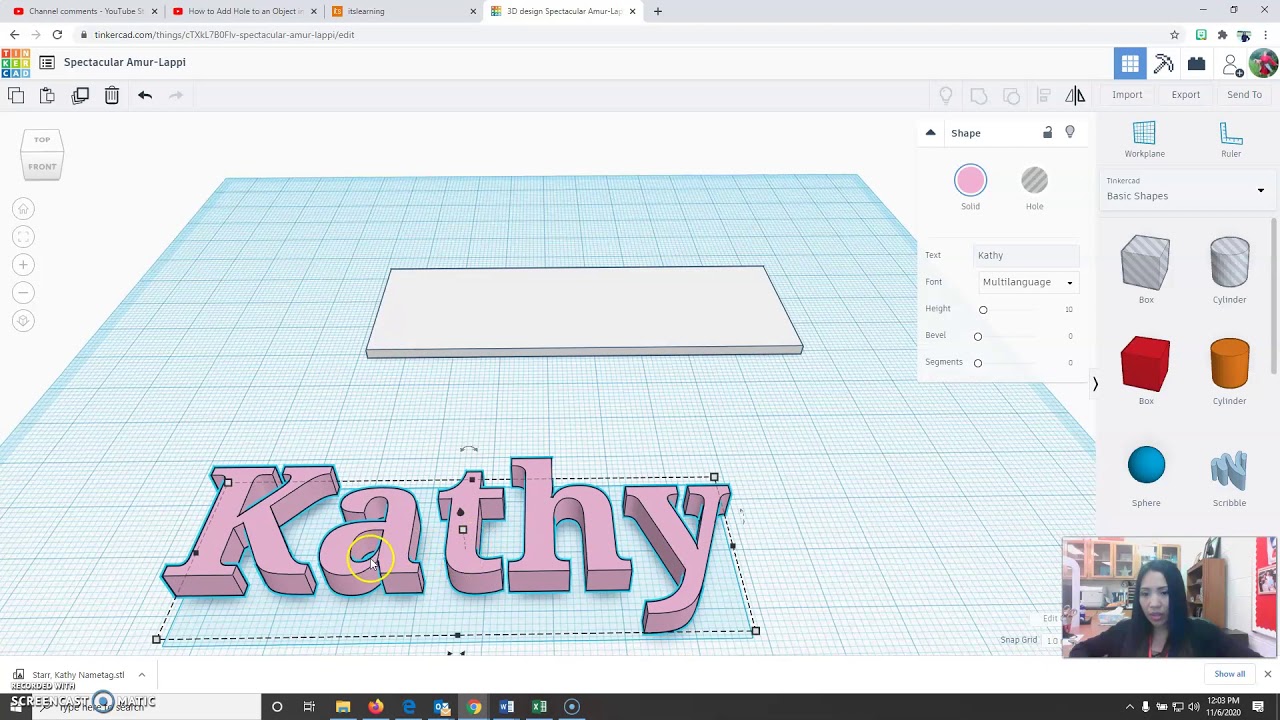This screenshot has height=720, width=1280.
Task: Select the Workplane tool
Action: [x=1144, y=139]
